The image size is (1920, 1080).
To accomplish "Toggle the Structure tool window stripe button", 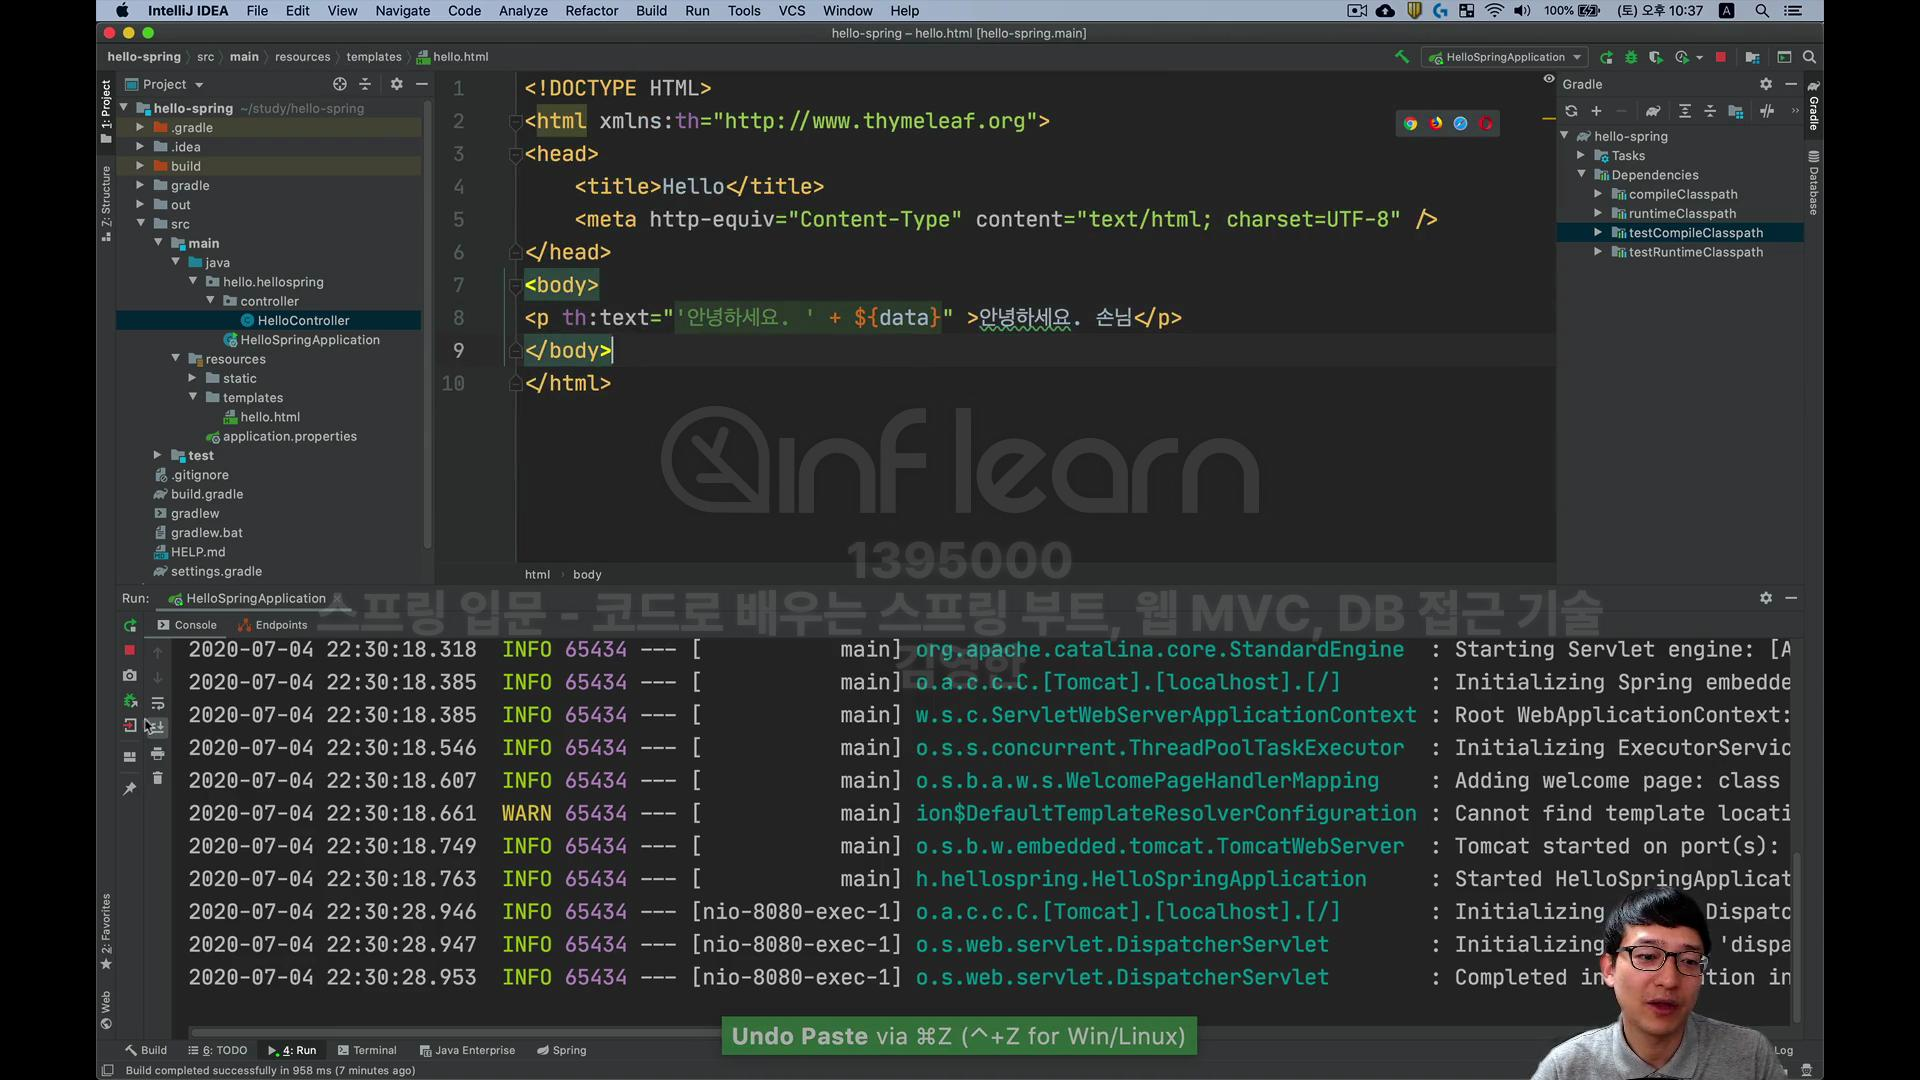I will (106, 203).
